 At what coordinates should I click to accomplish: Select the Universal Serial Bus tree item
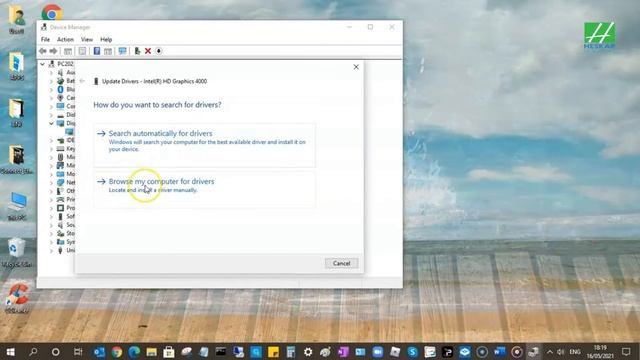(66, 250)
